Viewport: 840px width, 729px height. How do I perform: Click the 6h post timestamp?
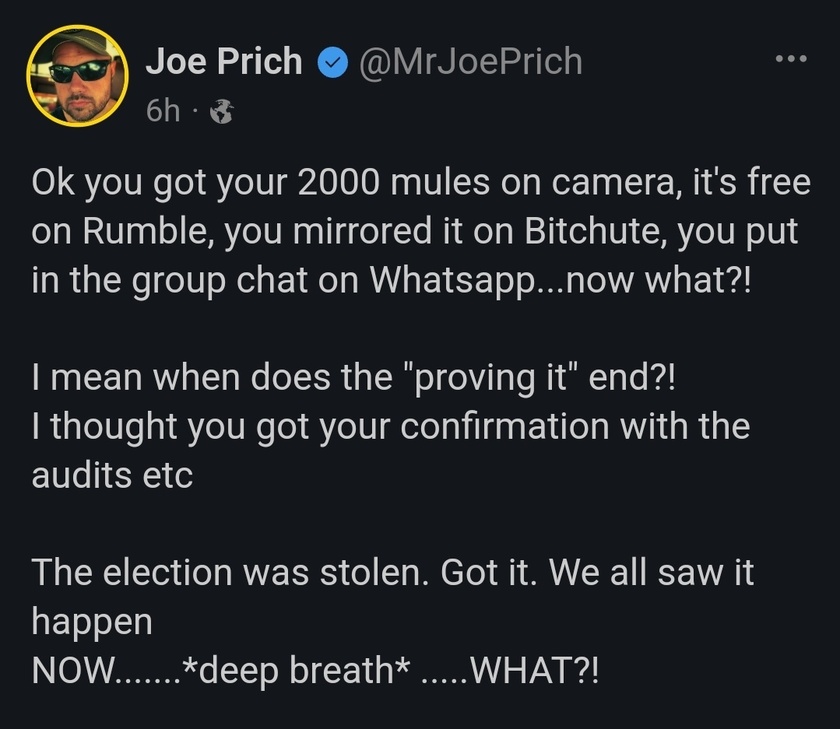coord(163,111)
